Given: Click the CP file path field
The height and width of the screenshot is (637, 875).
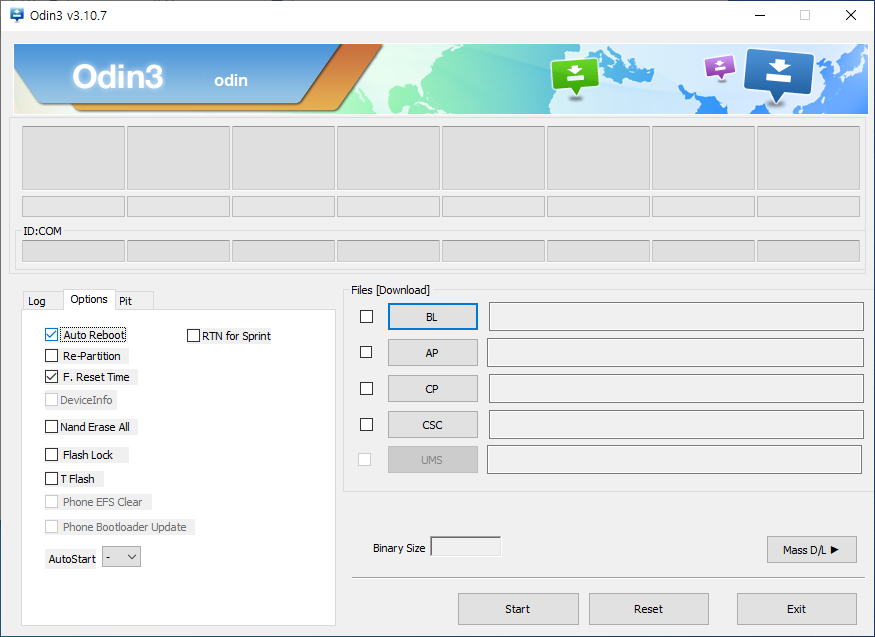Looking at the screenshot, I should click(676, 389).
